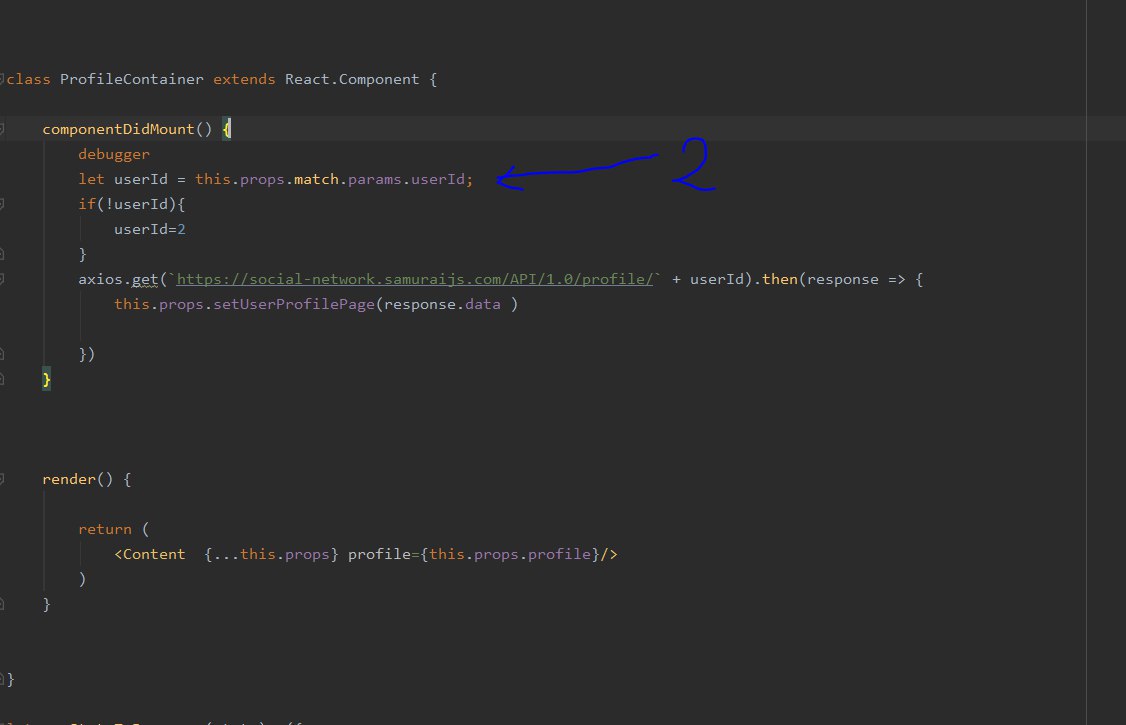Click the ProfileContainer class name
The image size is (1126, 725).
(x=131, y=79)
